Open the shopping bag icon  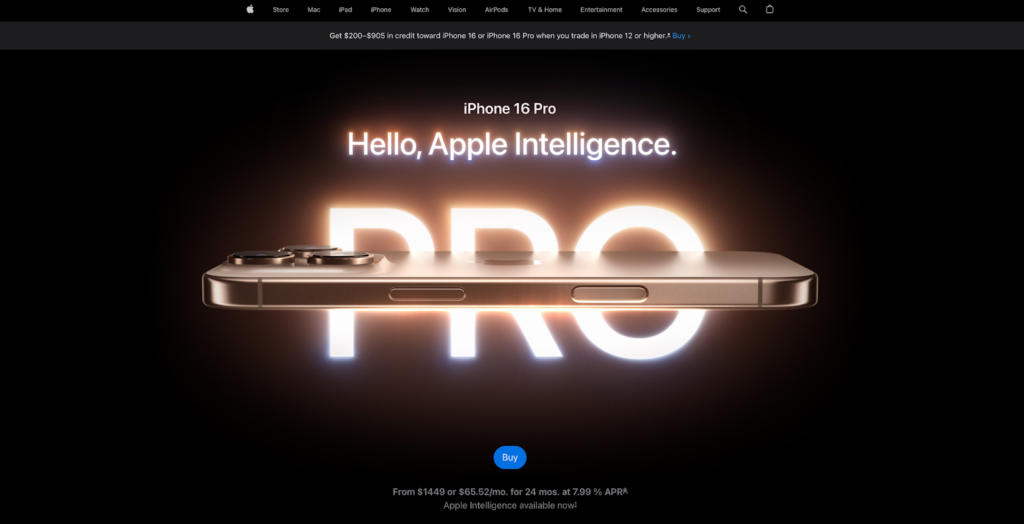coord(769,9)
